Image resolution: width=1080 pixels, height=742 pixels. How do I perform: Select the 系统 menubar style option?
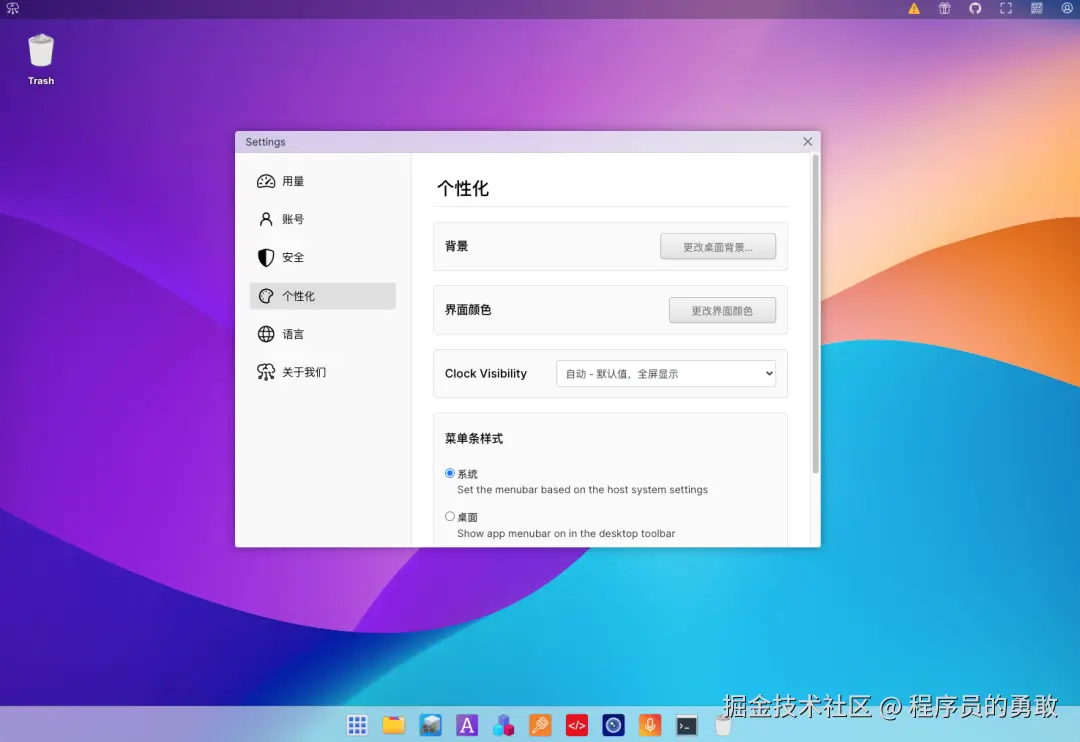[x=450, y=473]
